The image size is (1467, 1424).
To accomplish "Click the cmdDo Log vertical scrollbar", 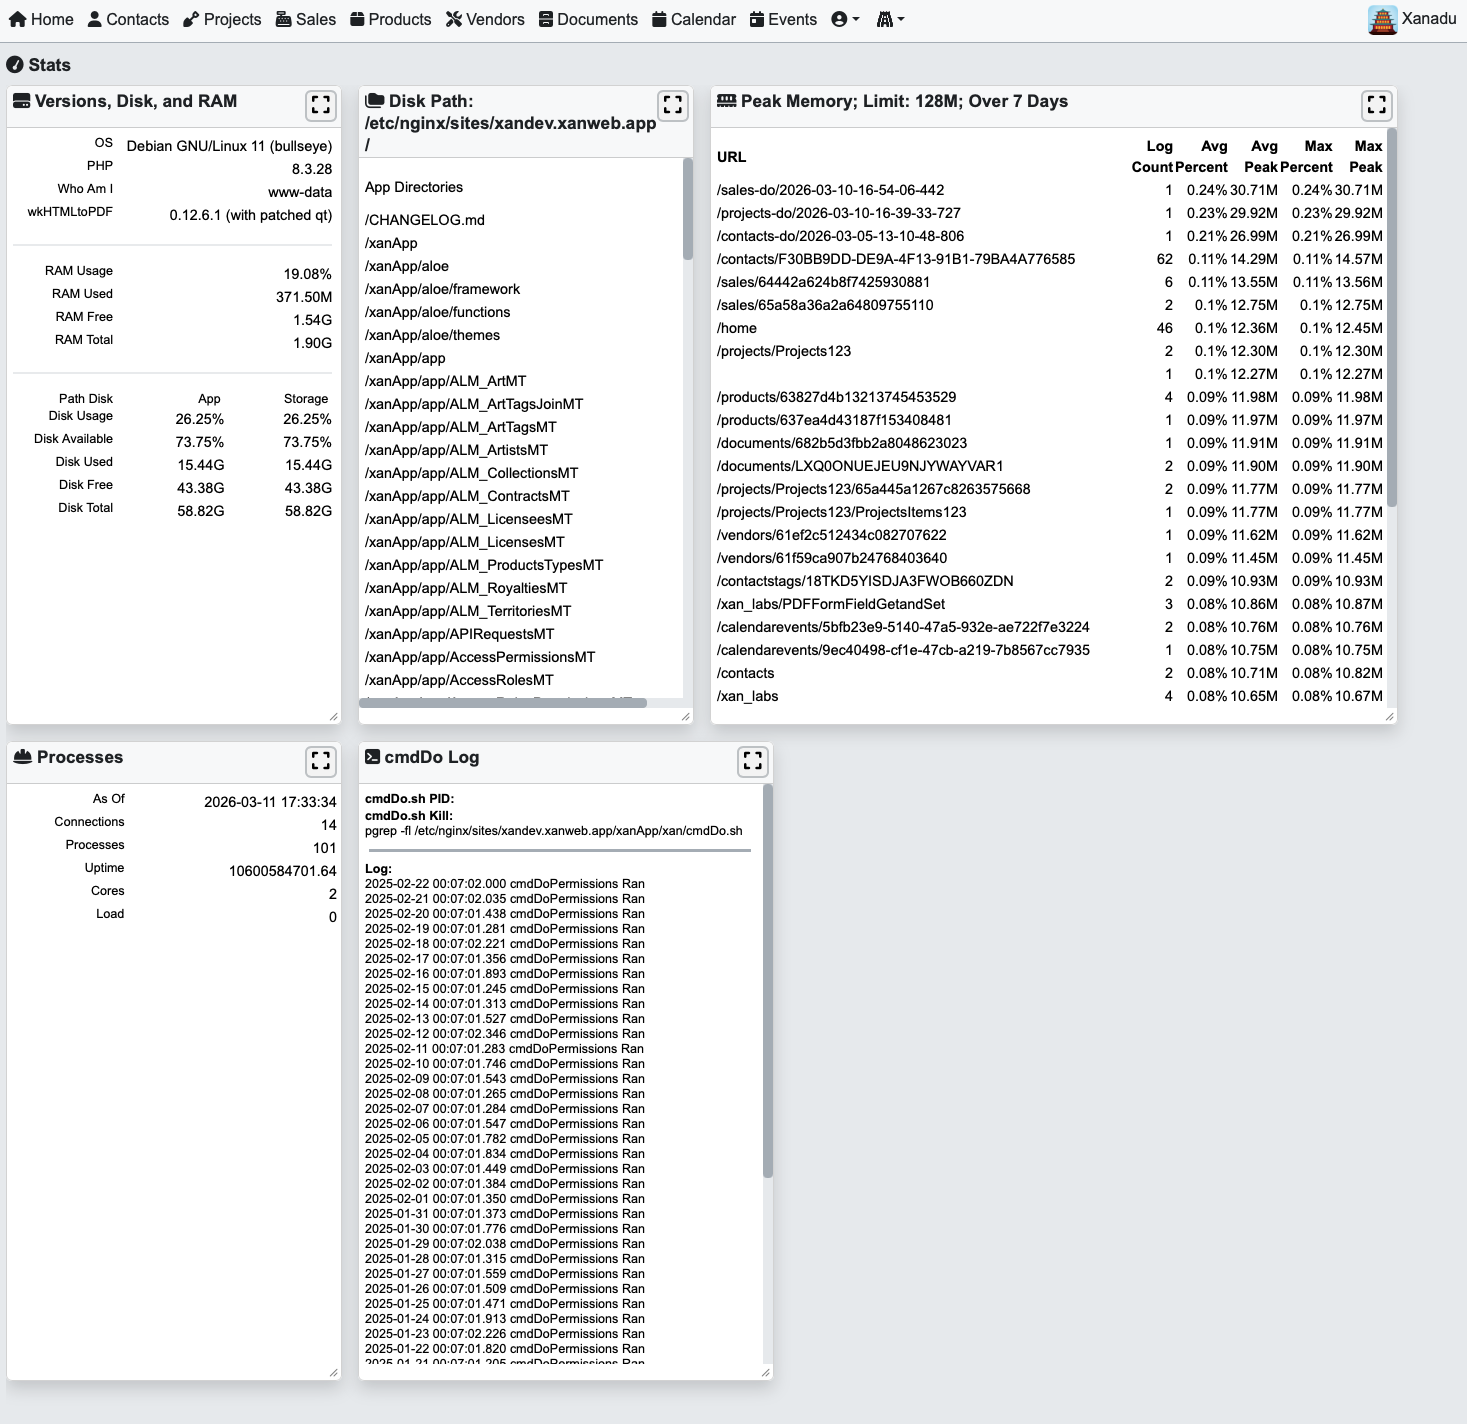I will pyautogui.click(x=767, y=980).
